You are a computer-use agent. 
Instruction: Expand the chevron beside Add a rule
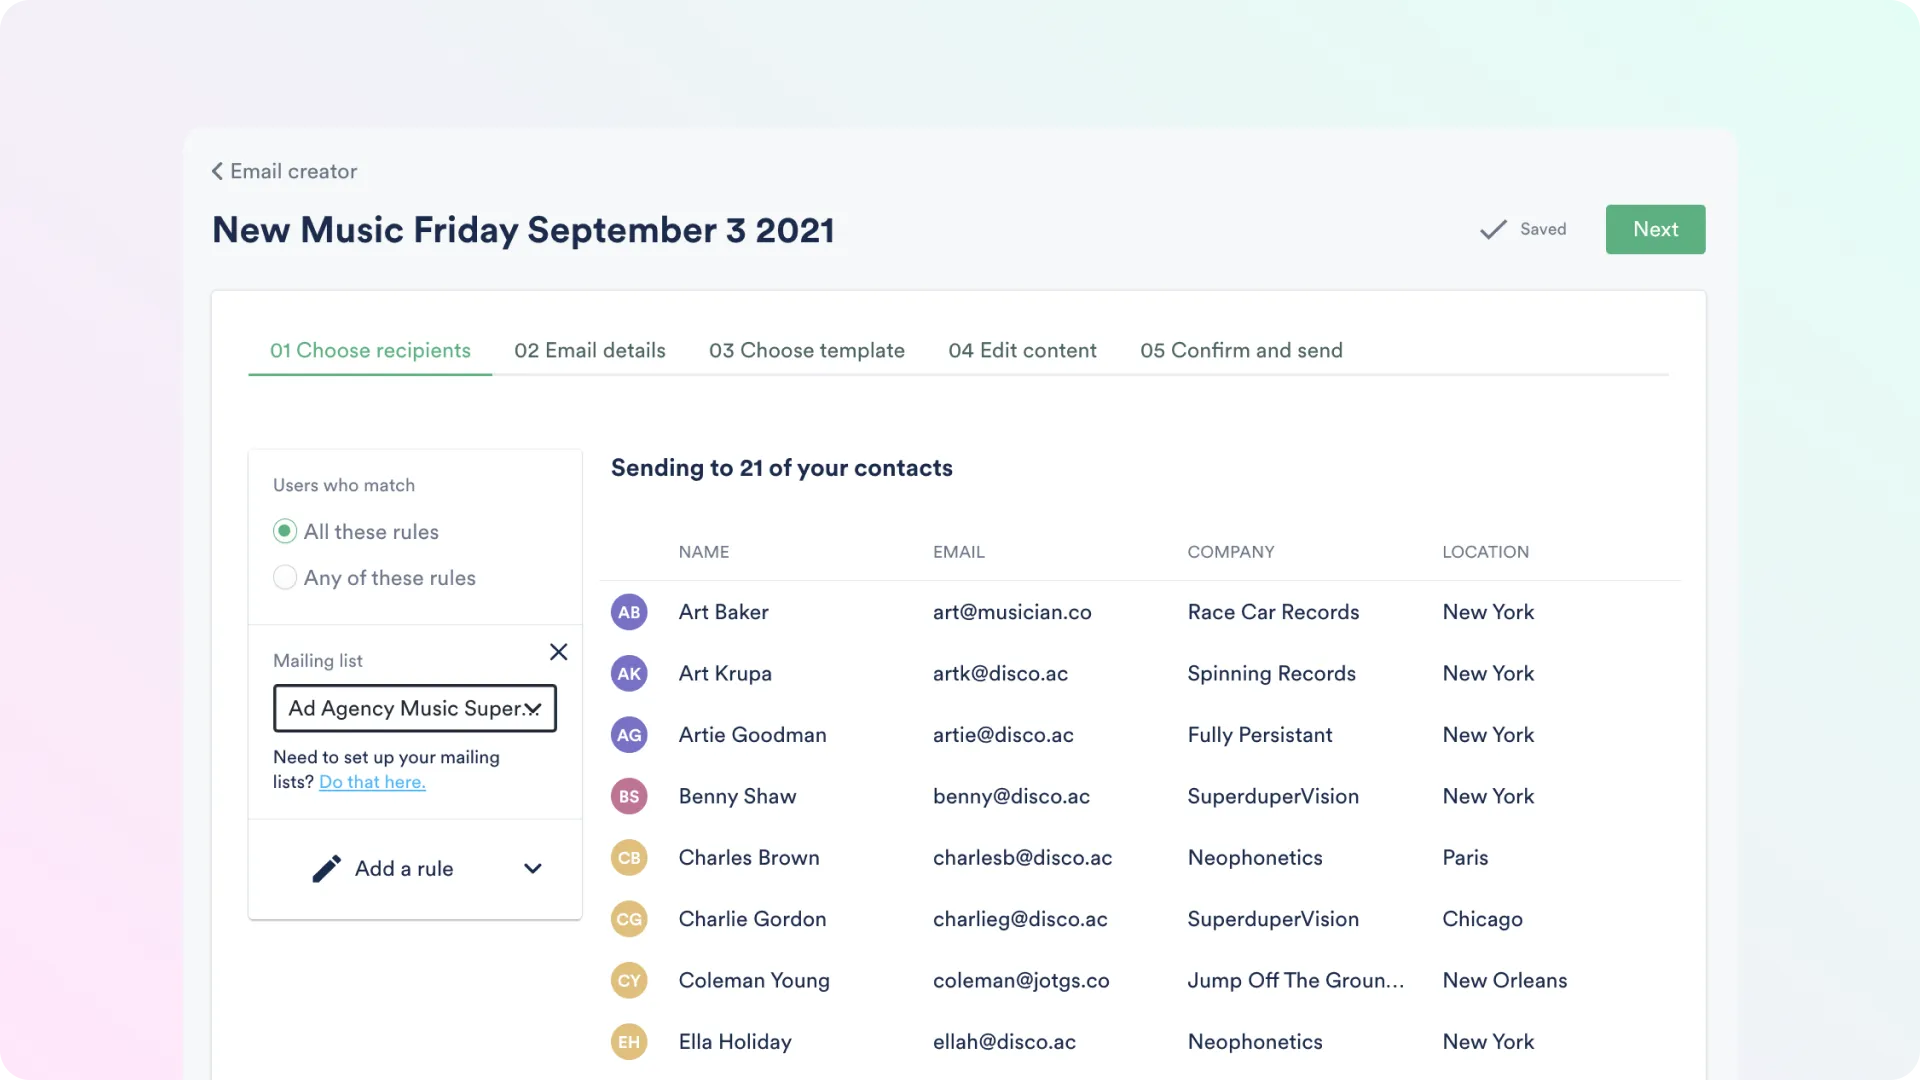(532, 868)
